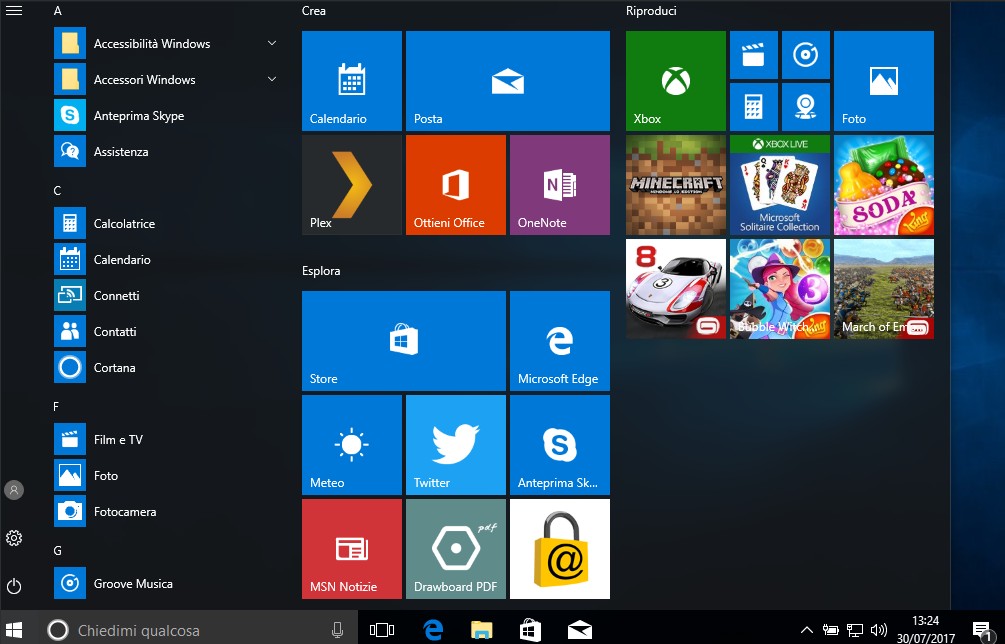Open Assistenza from the app list
Image resolution: width=1005 pixels, height=644 pixels.
(168, 151)
